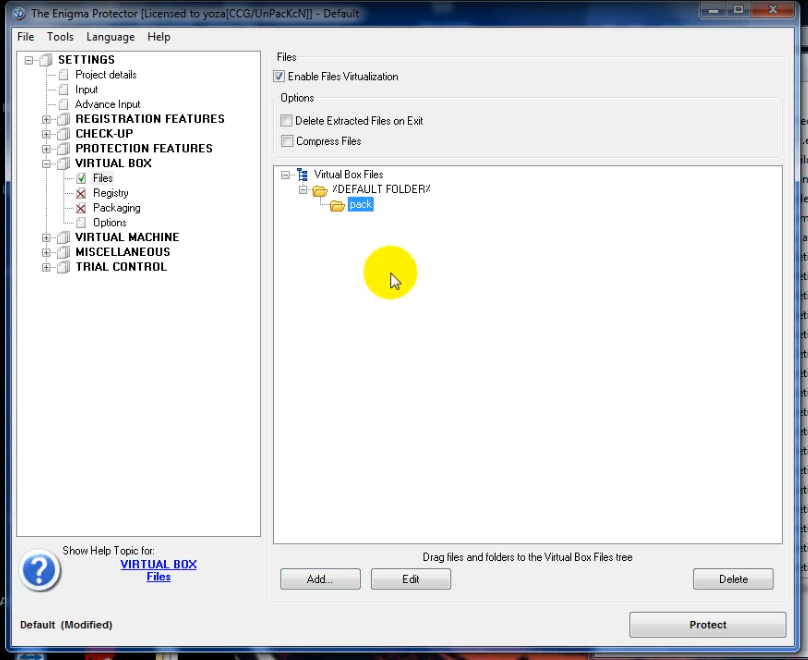Click the CHECK-UP pages icon
Viewport: 808px width, 660px height.
pyautogui.click(x=63, y=134)
